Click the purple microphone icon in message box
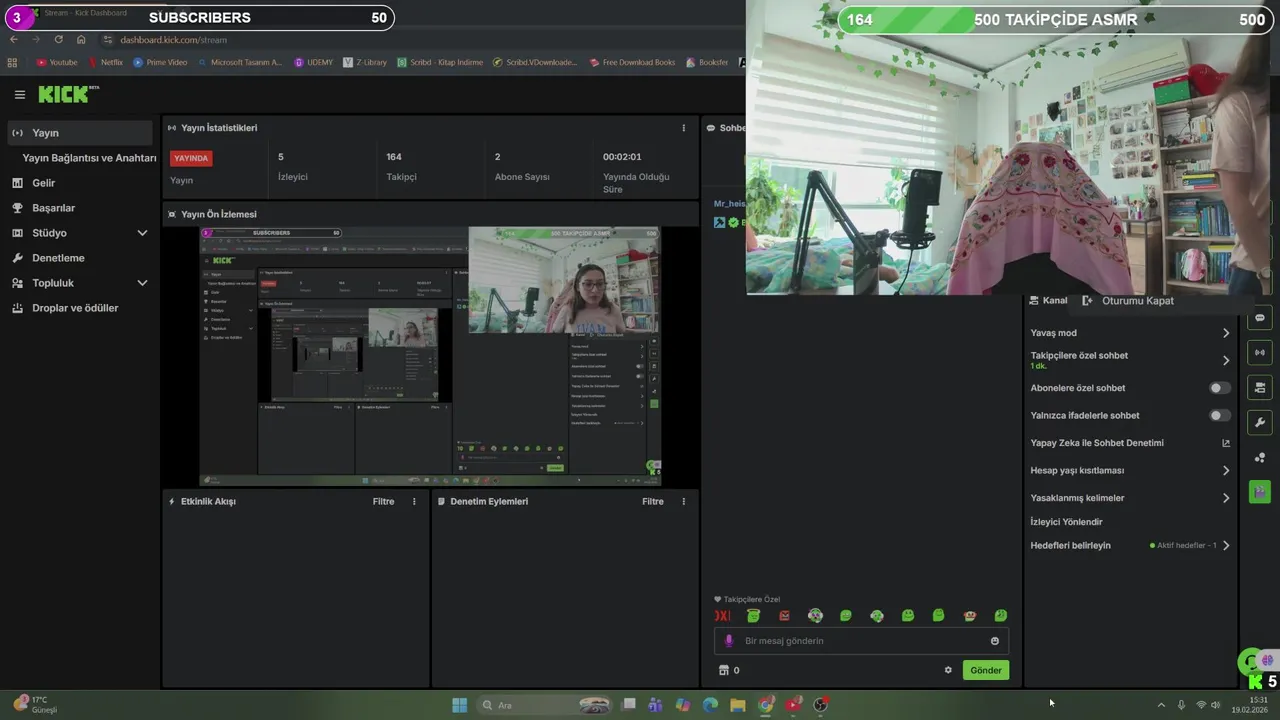Screen dimensions: 1280x720 tap(729, 641)
